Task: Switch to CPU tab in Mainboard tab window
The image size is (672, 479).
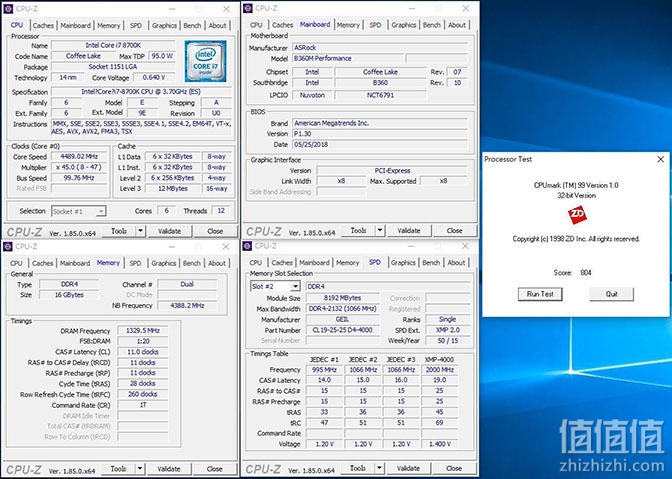Action: pos(256,25)
